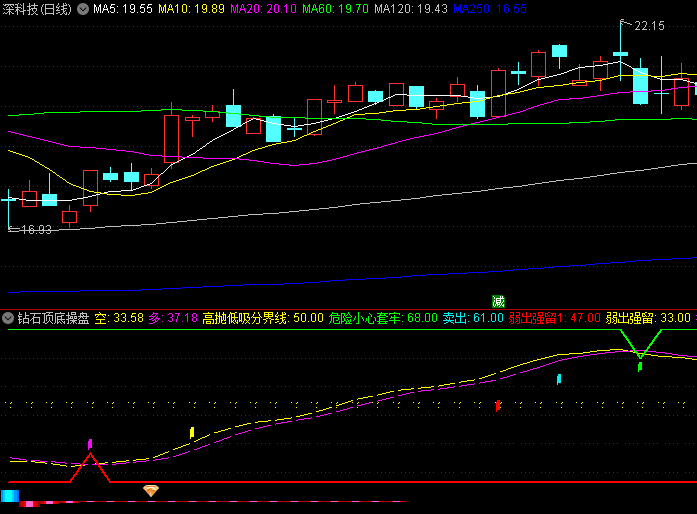Viewport: 697px width, 514px height.
Task: Click the candlestick with the 22.15 high
Action: click(621, 54)
